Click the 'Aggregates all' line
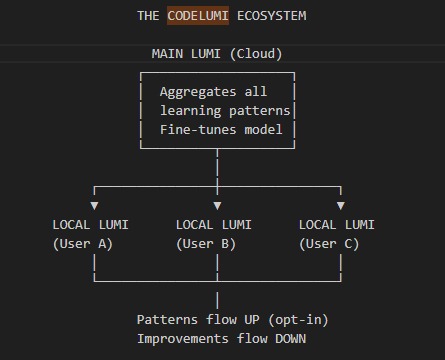Screen dimensions: 445x360 [x=213, y=92]
